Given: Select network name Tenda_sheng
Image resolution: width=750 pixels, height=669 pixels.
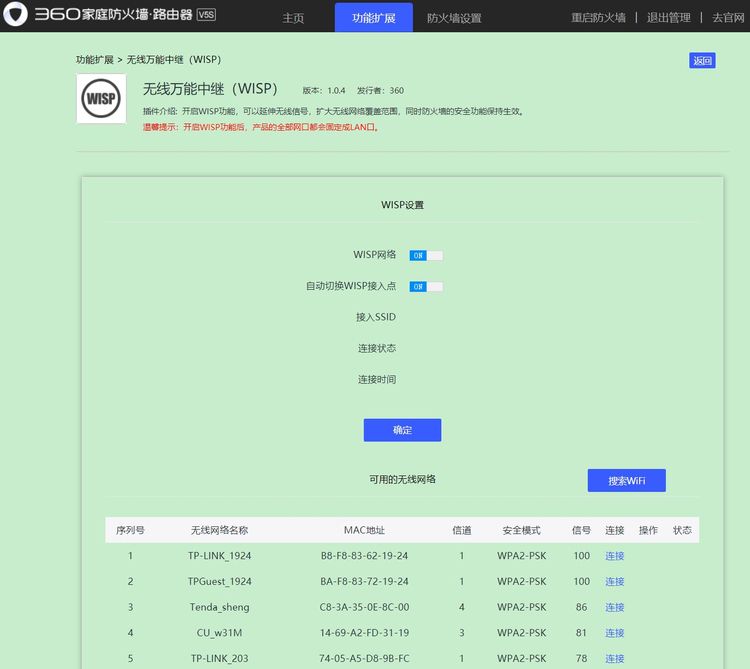Looking at the screenshot, I should [x=220, y=607].
